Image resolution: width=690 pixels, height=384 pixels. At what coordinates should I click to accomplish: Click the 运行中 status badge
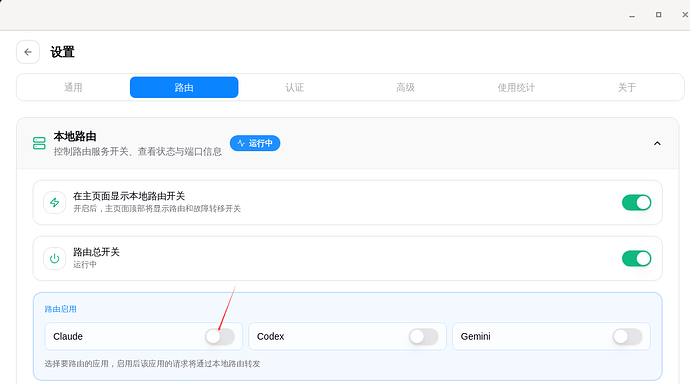click(255, 143)
